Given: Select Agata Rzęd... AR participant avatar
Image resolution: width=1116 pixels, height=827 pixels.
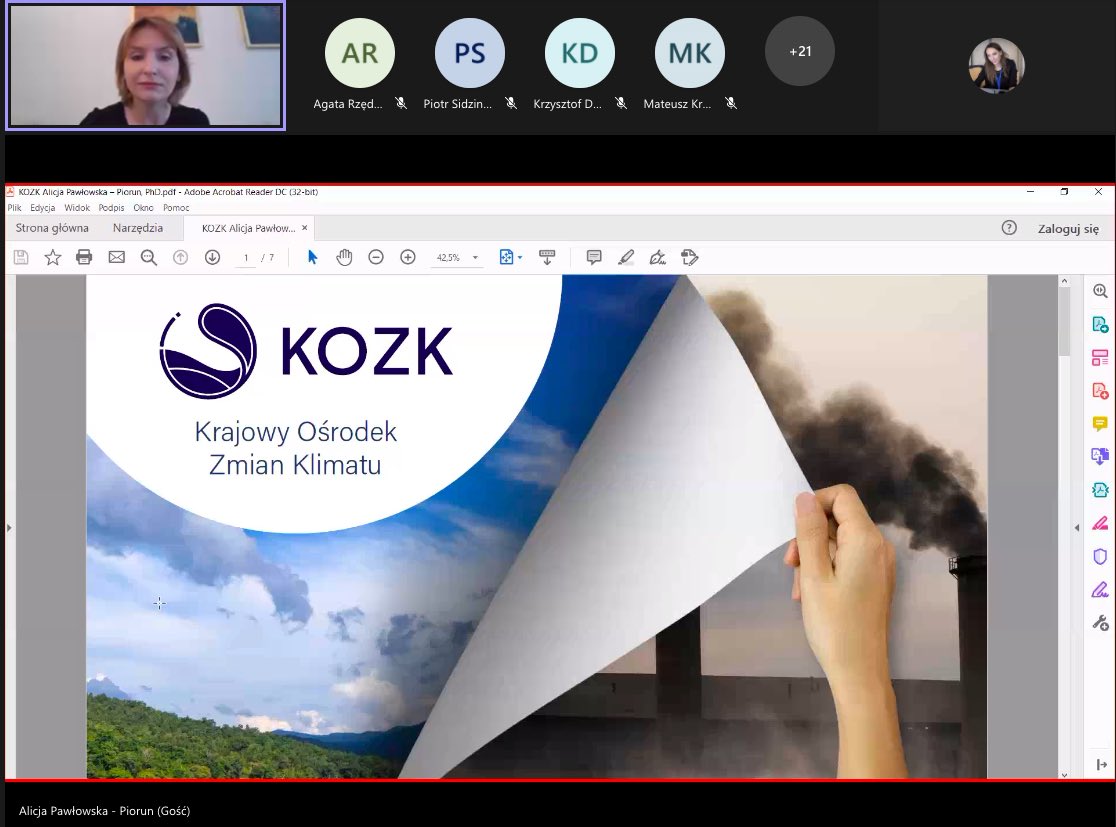Looking at the screenshot, I should [x=359, y=53].
